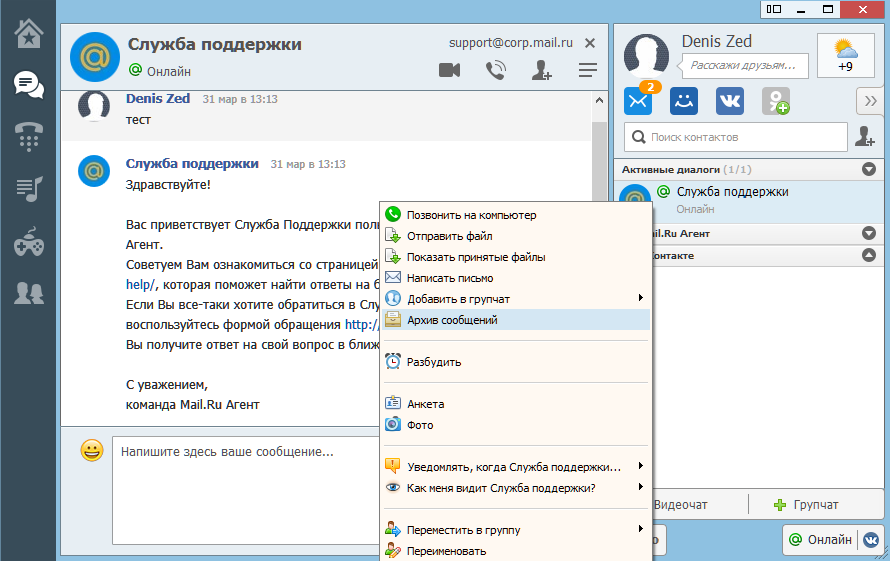This screenshot has height=561, width=890.
Task: Click the weather widget showing +9
Action: (x=845, y=54)
